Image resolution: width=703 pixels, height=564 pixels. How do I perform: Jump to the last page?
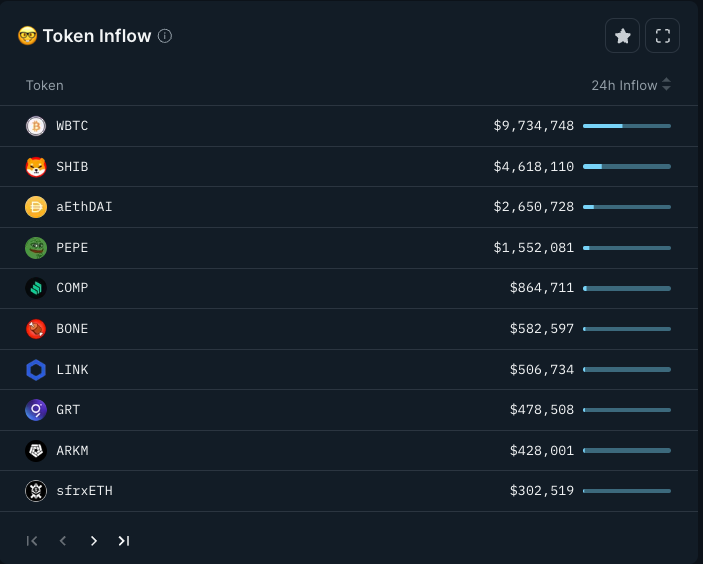(x=124, y=541)
